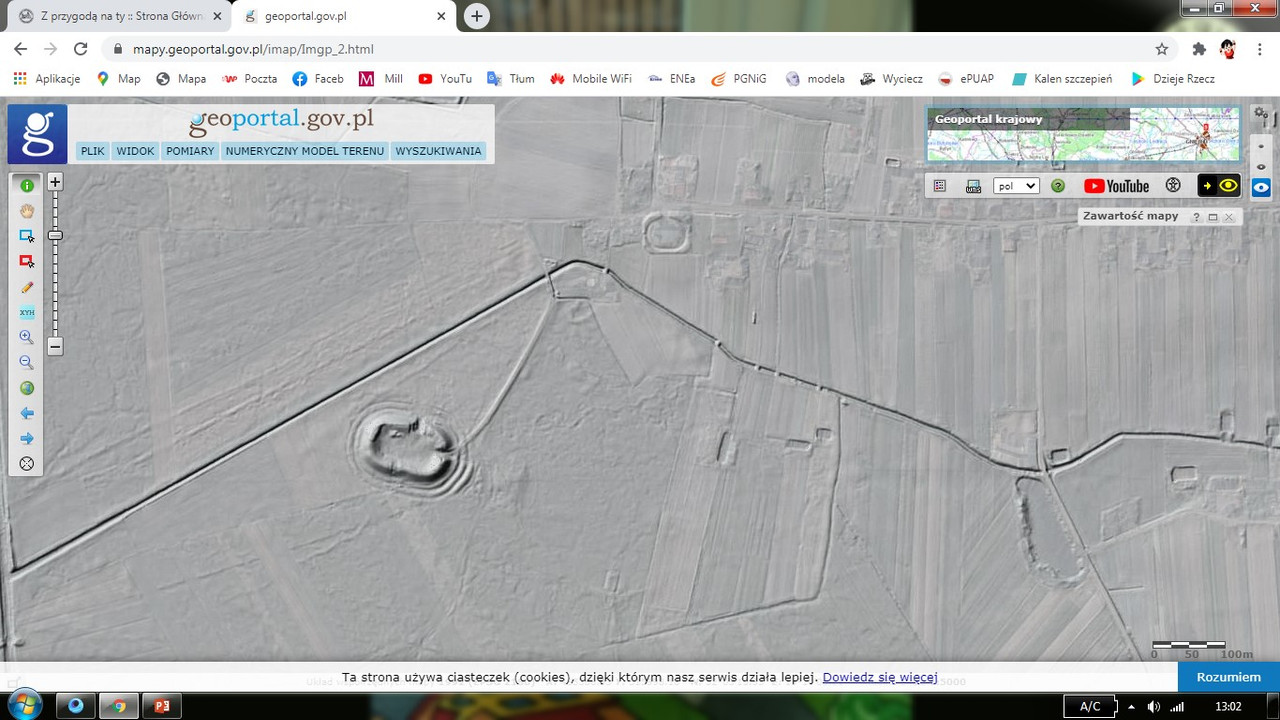The image size is (1280, 720).
Task: Choose the red rectangle selection tool
Action: [27, 262]
